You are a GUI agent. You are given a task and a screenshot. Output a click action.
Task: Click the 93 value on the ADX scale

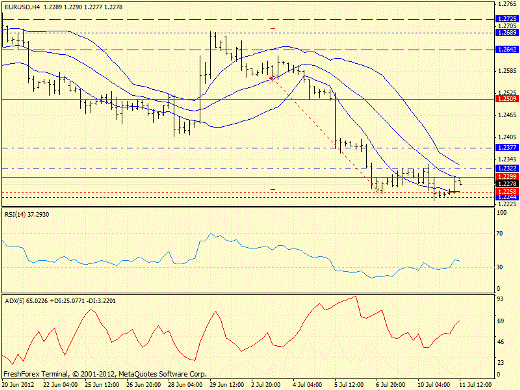[x=500, y=299]
